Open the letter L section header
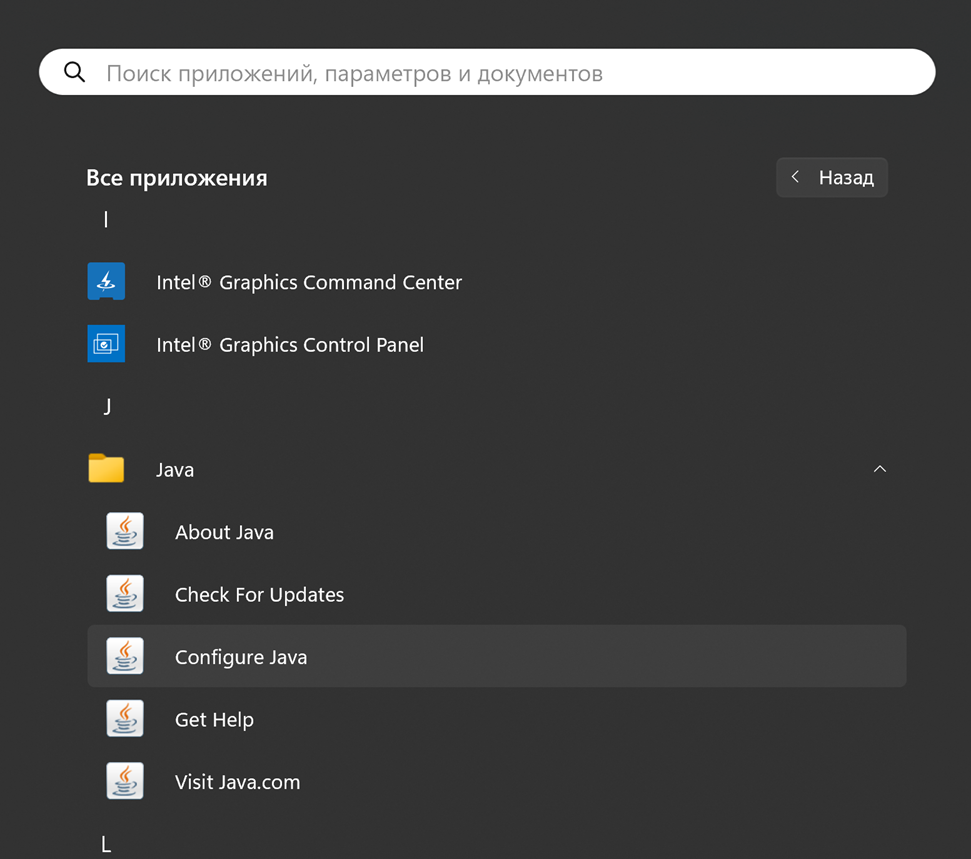Viewport: 971px width, 859px height. [106, 844]
